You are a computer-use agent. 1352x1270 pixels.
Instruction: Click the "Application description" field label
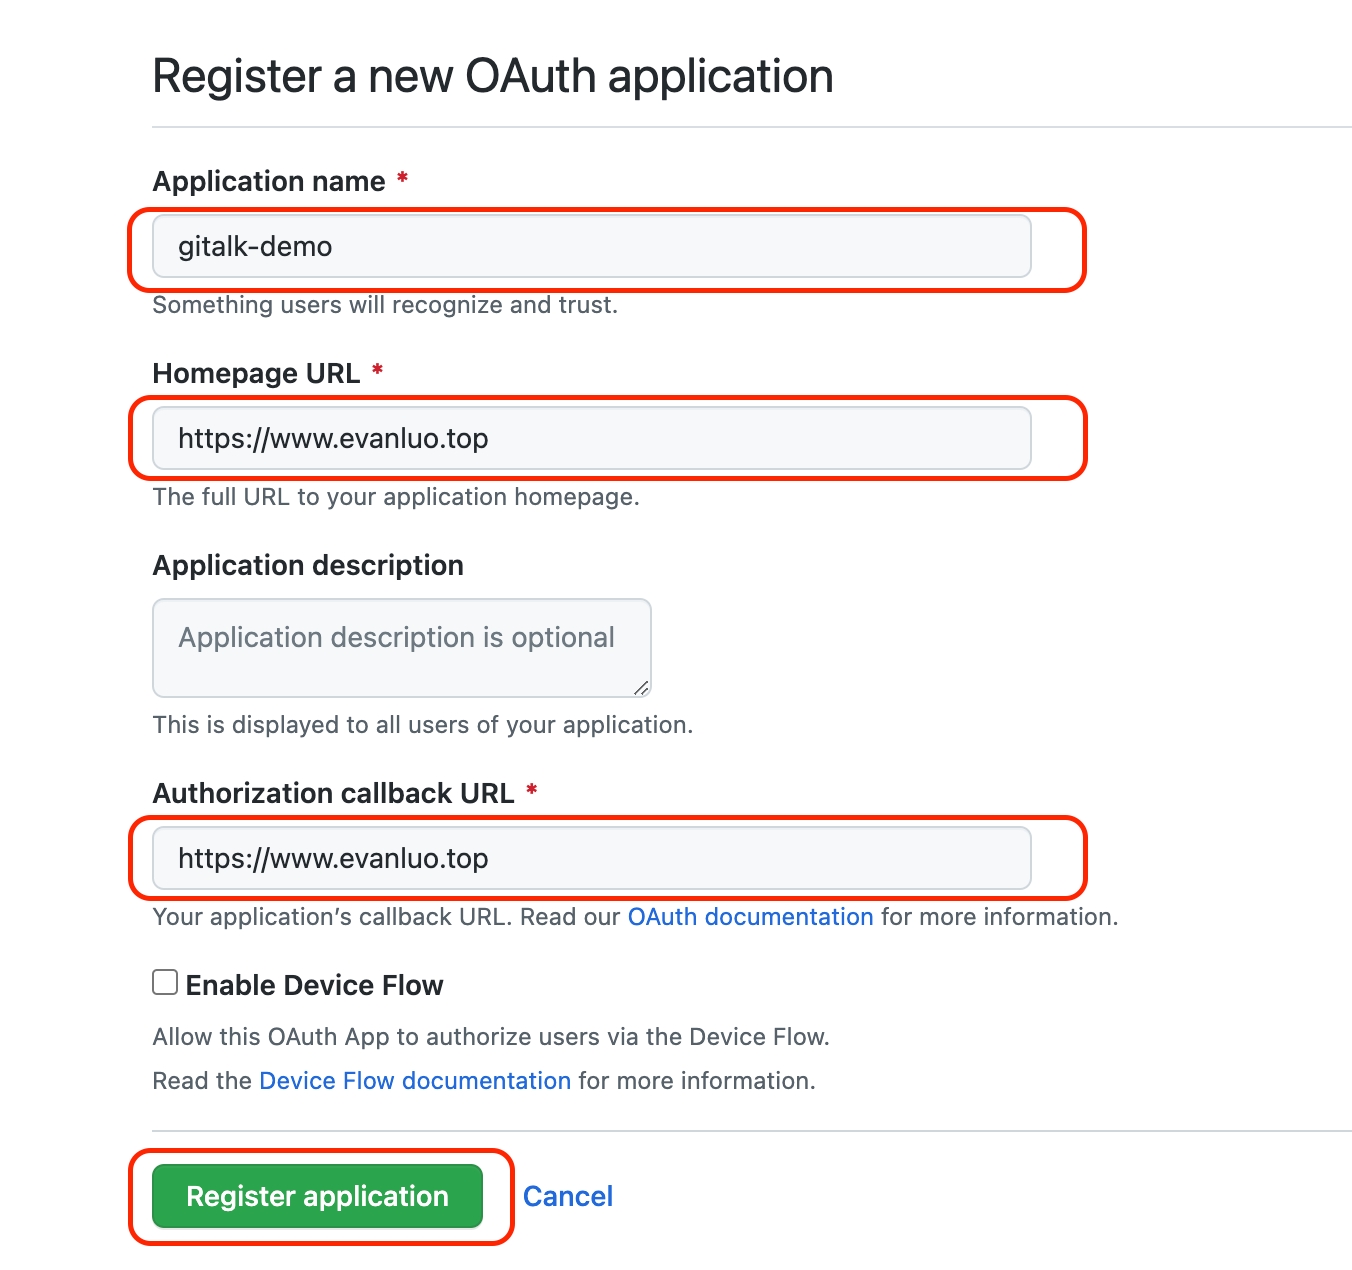pyautogui.click(x=308, y=566)
